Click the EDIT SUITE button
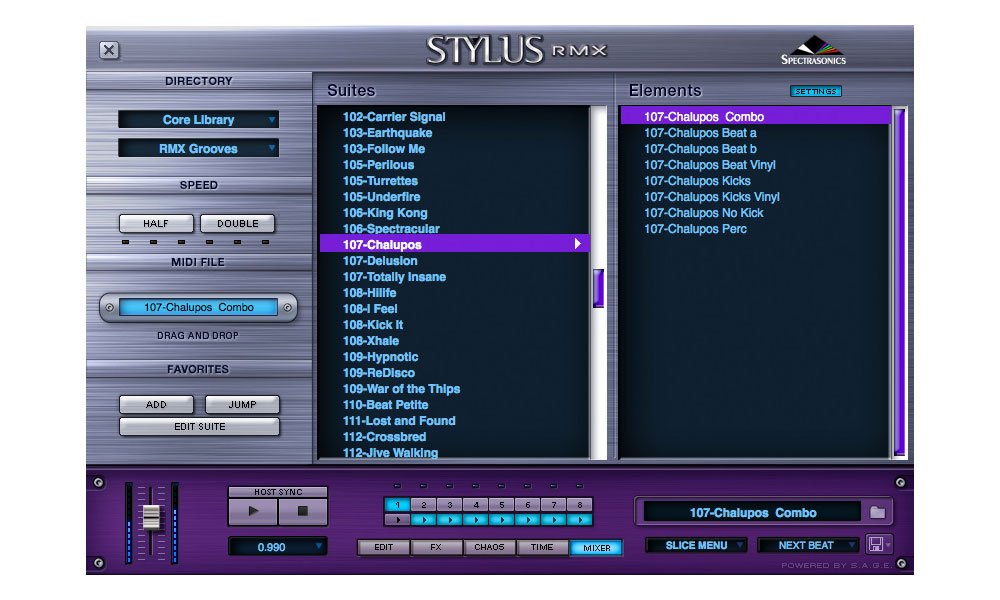The image size is (1000, 600). [x=198, y=426]
